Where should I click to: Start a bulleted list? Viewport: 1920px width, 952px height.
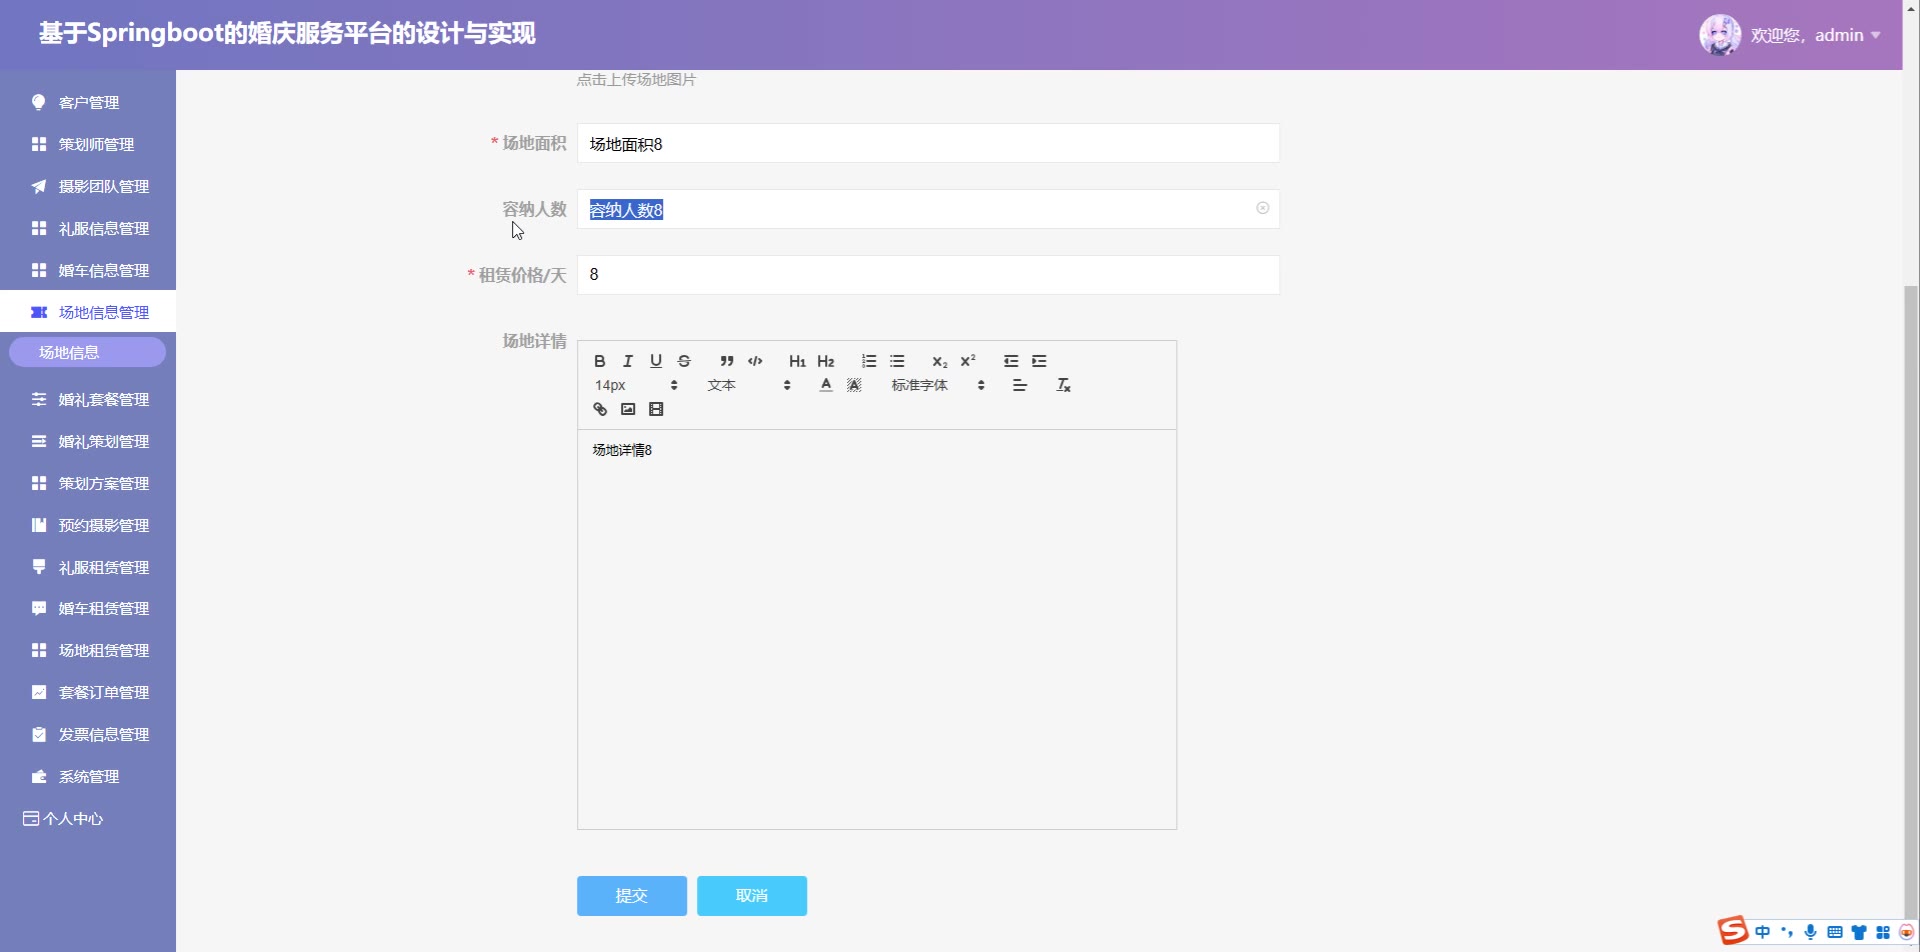[897, 361]
